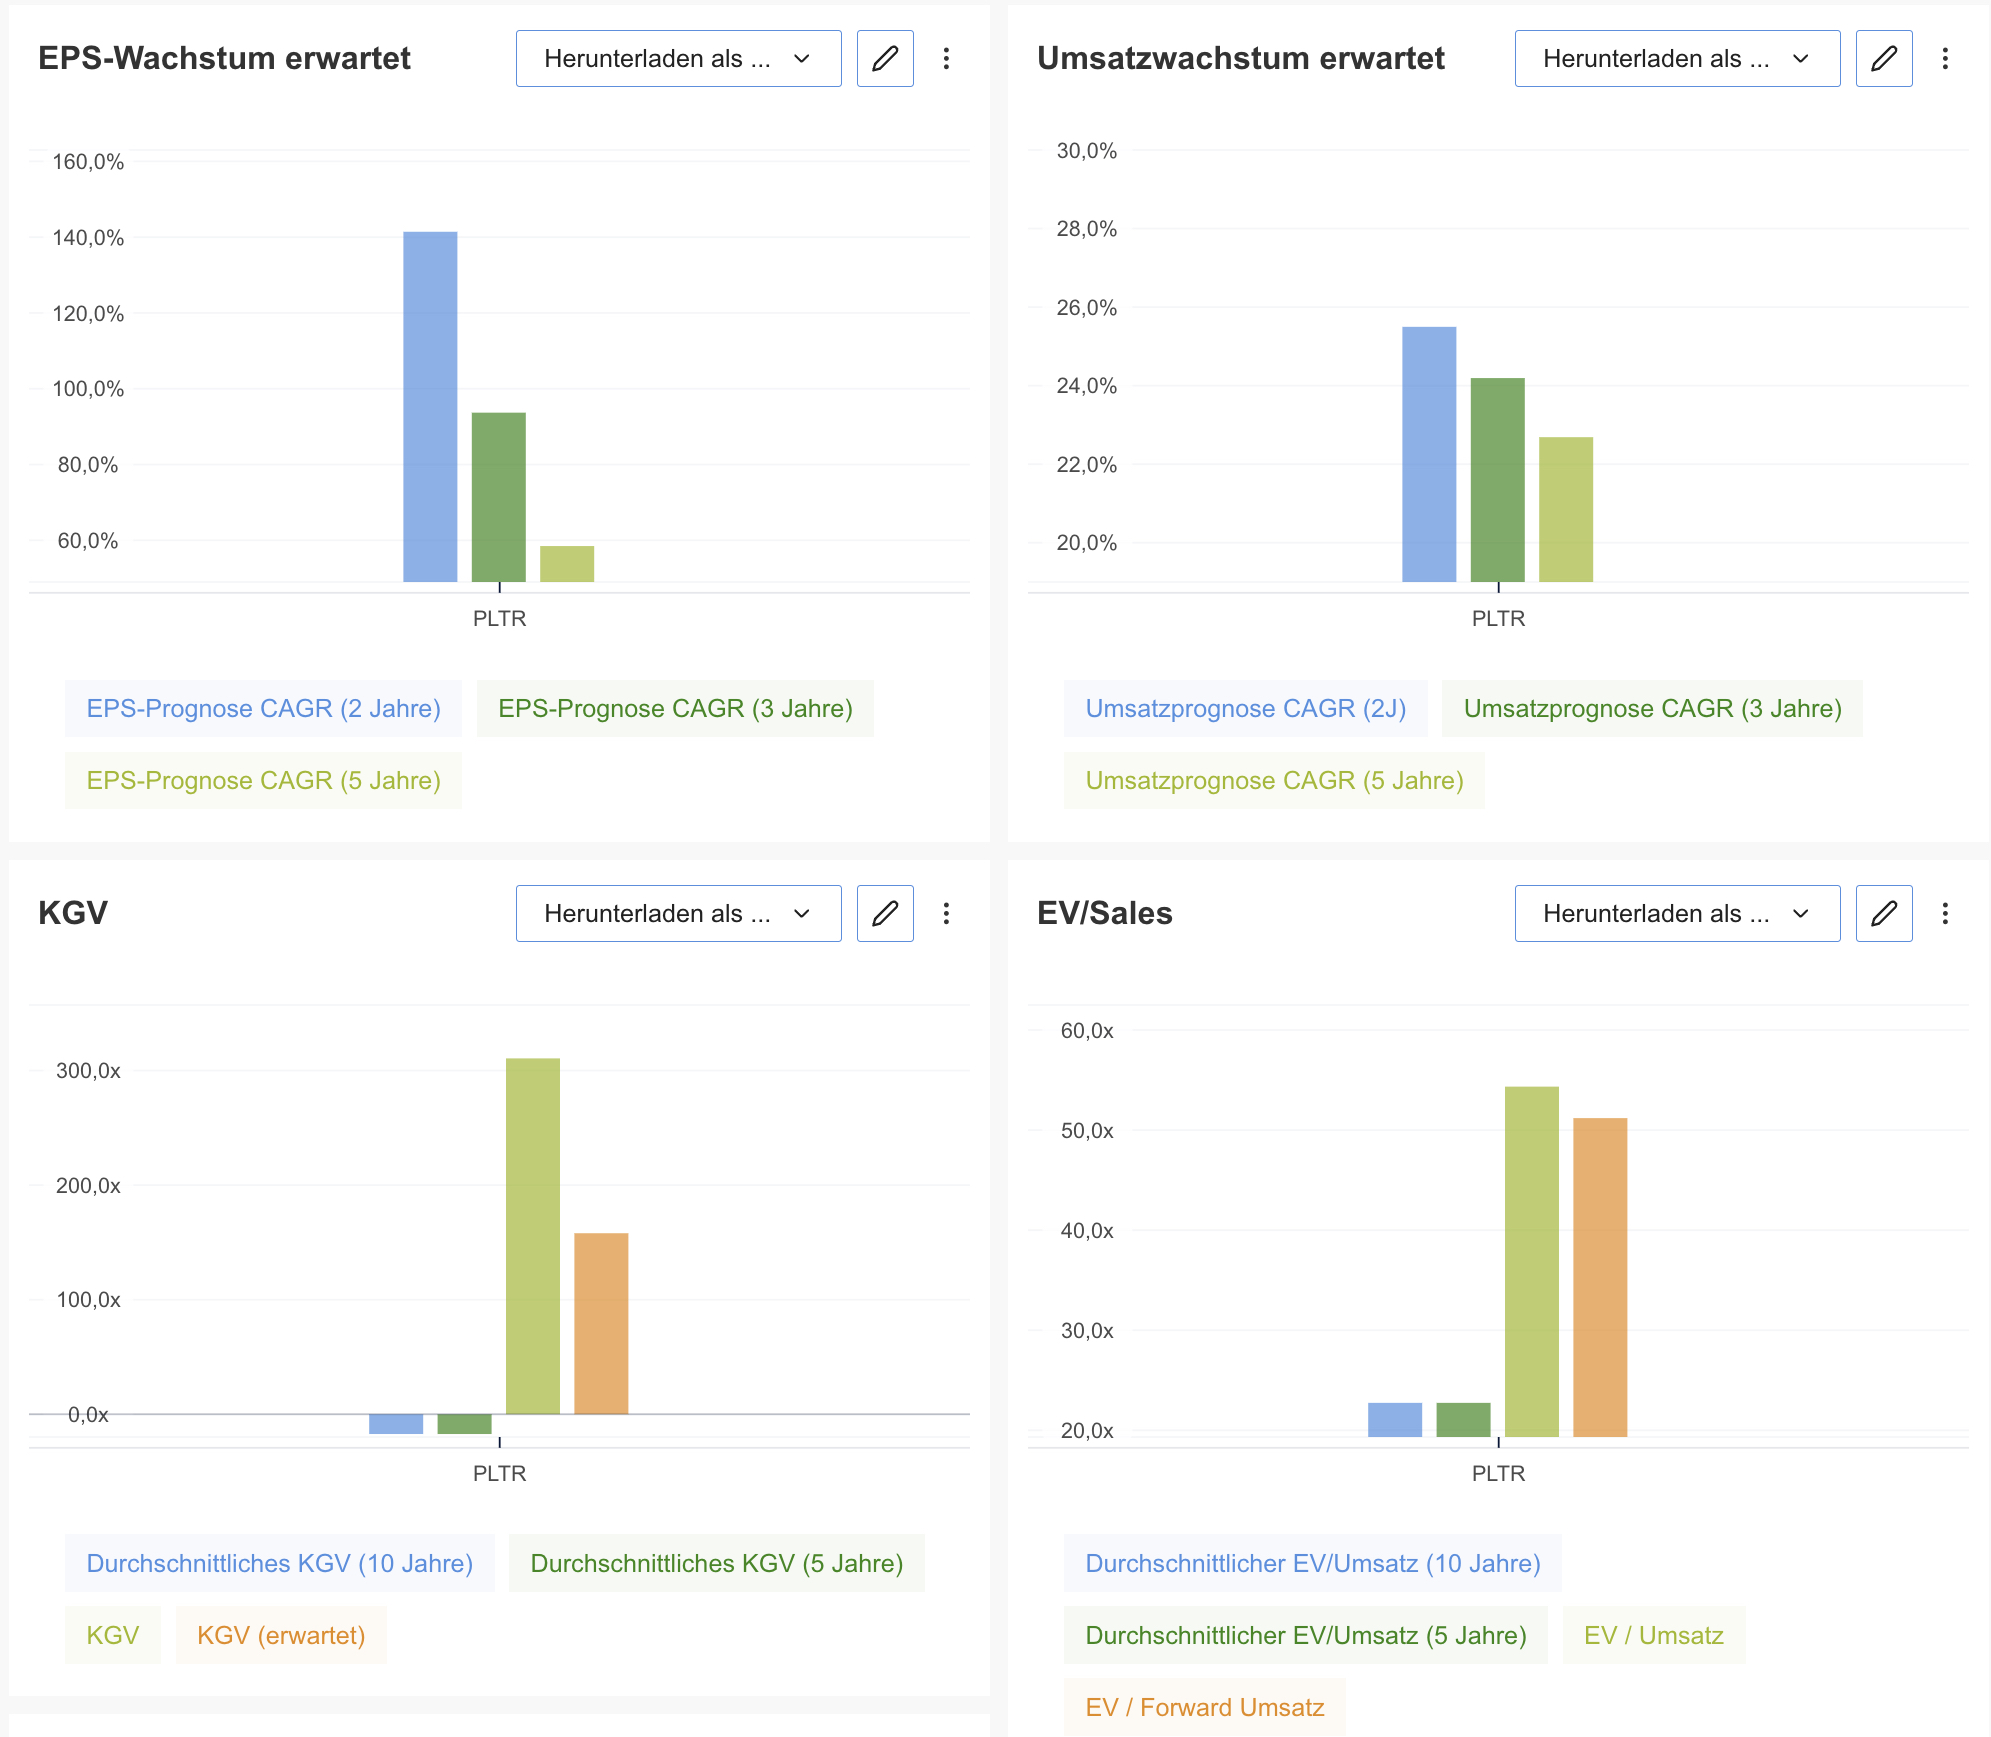Open the edit pencil for EPS-Wachstum erwartet
The image size is (1991, 1737).
[x=885, y=59]
